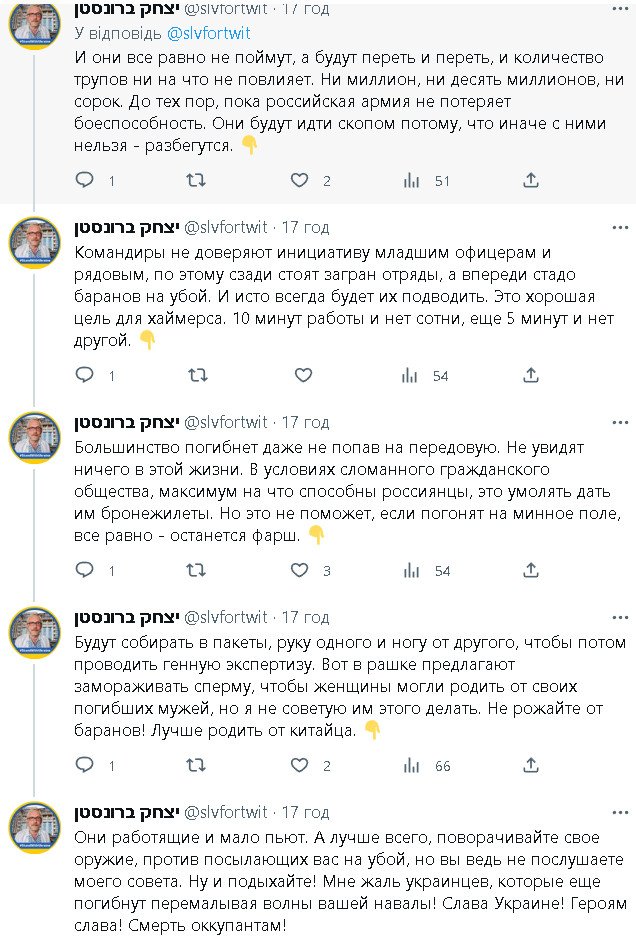The width and height of the screenshot is (636, 948).
Task: Reply to the tweet mentioning хаймерса
Action: (x=85, y=376)
